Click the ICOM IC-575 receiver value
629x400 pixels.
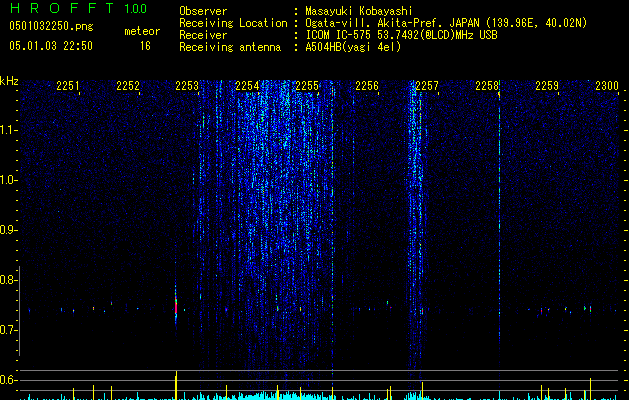[x=401, y=35]
